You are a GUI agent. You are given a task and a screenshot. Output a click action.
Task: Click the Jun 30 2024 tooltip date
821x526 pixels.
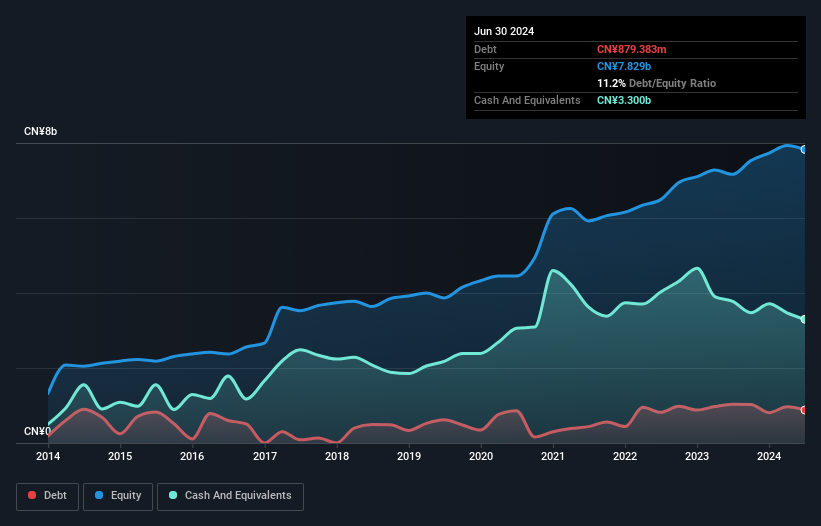[x=504, y=31]
